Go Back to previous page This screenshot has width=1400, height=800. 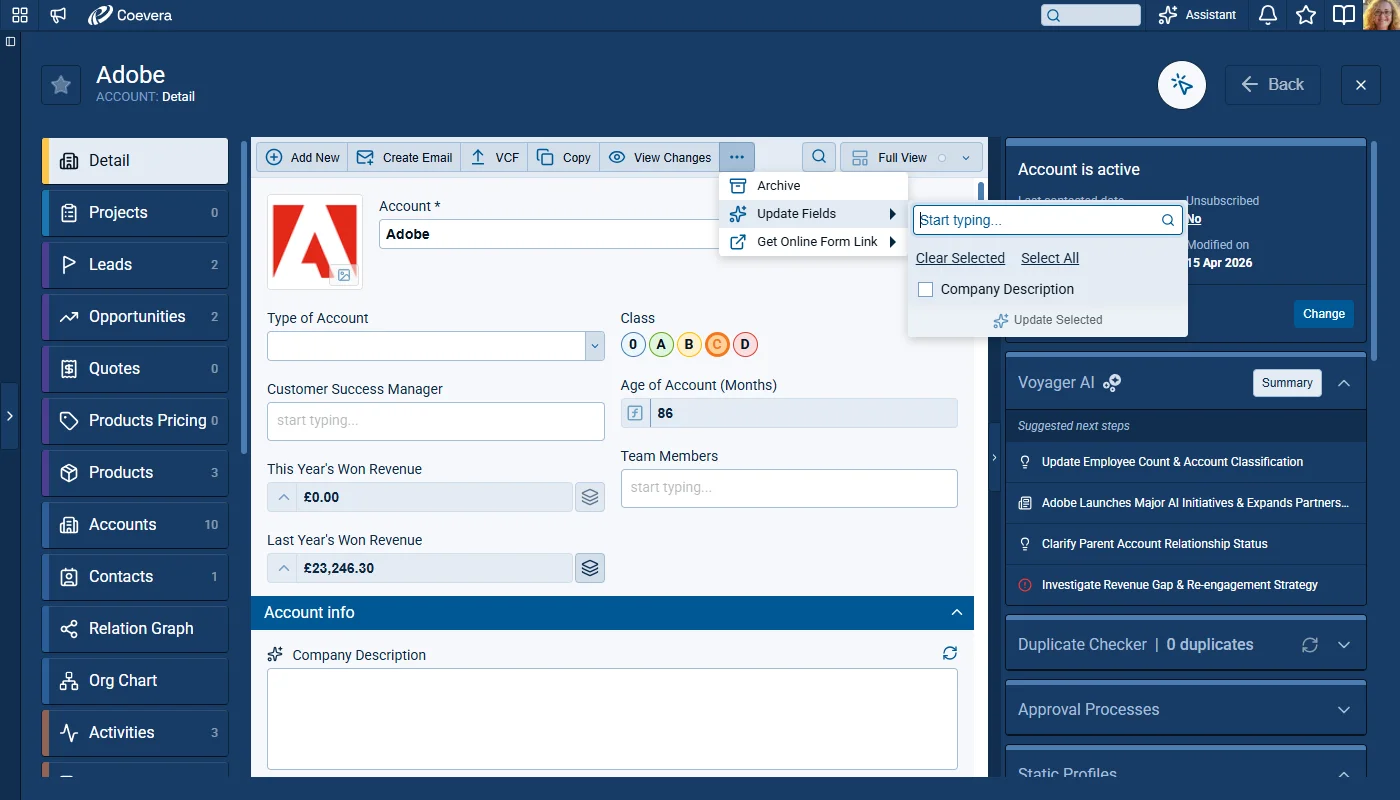tap(1273, 85)
